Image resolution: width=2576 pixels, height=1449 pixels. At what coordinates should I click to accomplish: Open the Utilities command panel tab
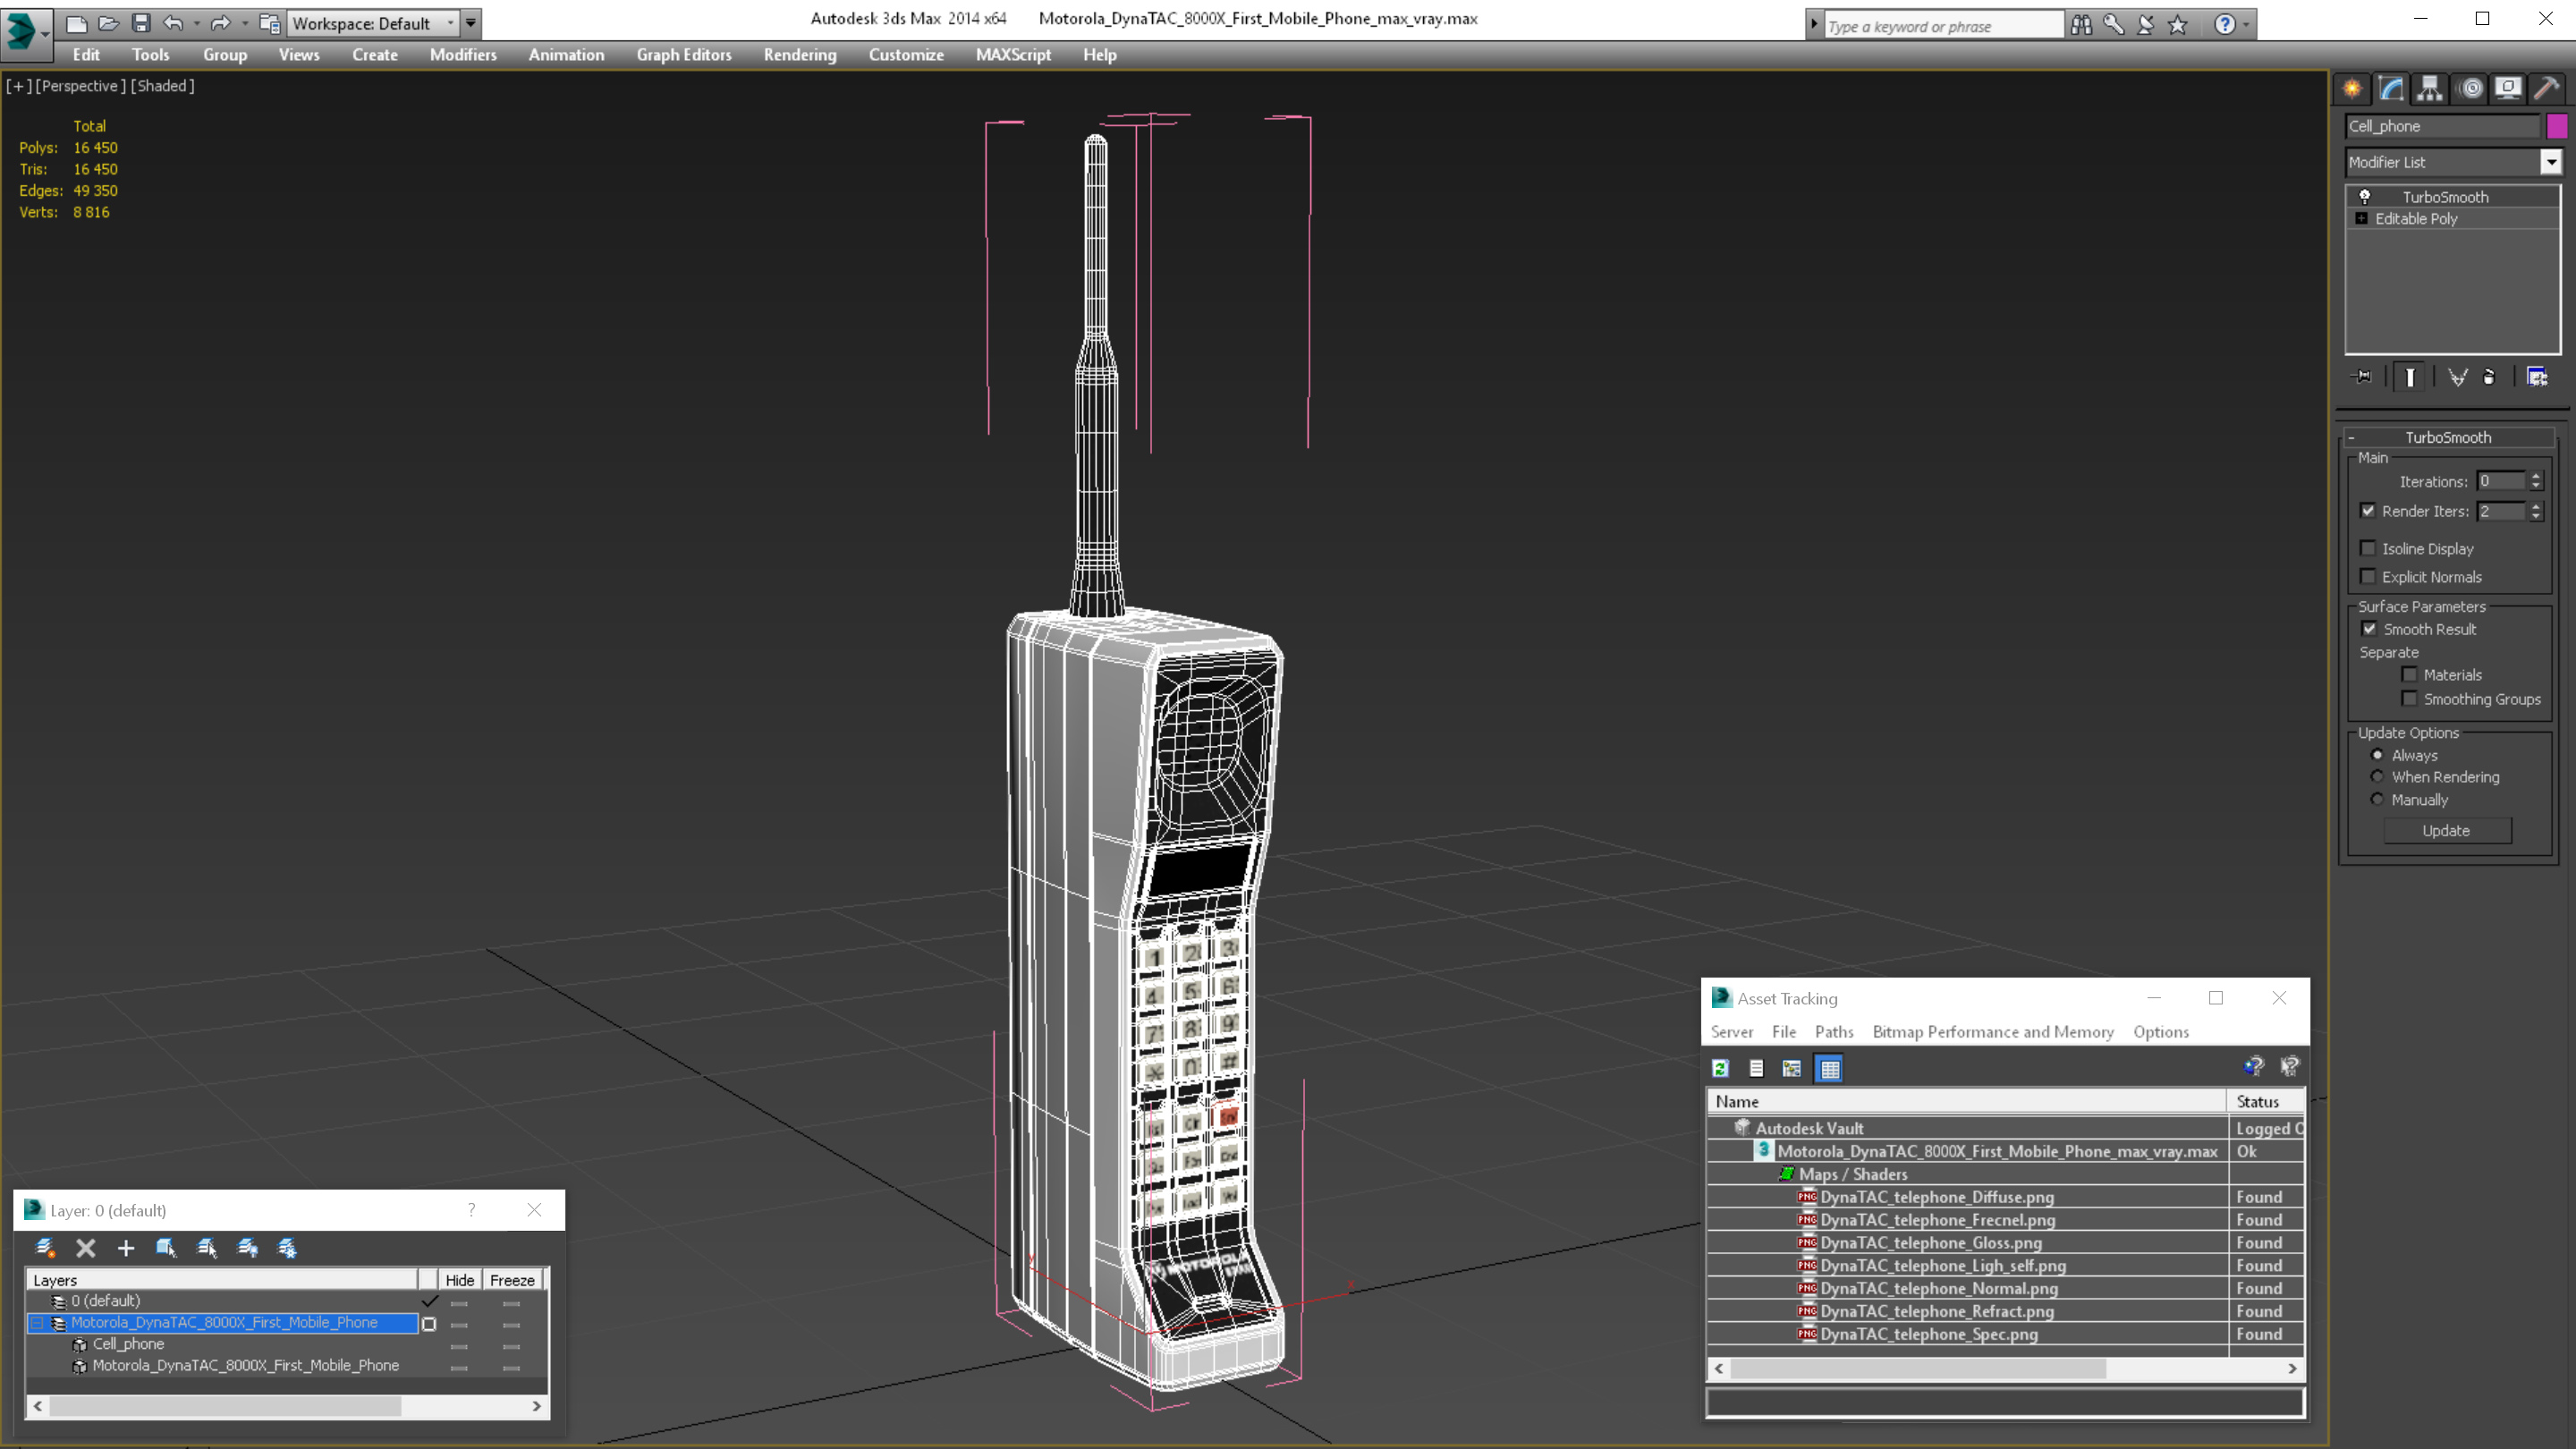point(2547,89)
